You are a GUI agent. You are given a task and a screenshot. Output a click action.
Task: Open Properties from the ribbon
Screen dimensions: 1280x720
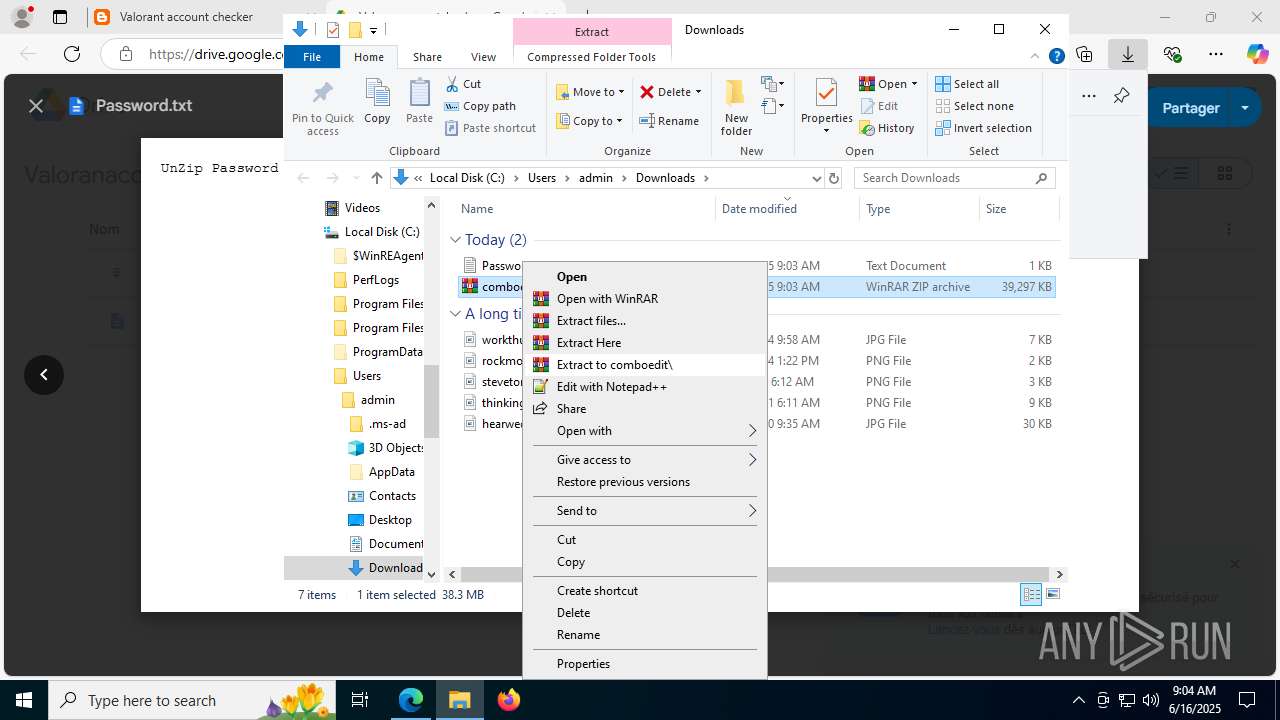tap(826, 107)
